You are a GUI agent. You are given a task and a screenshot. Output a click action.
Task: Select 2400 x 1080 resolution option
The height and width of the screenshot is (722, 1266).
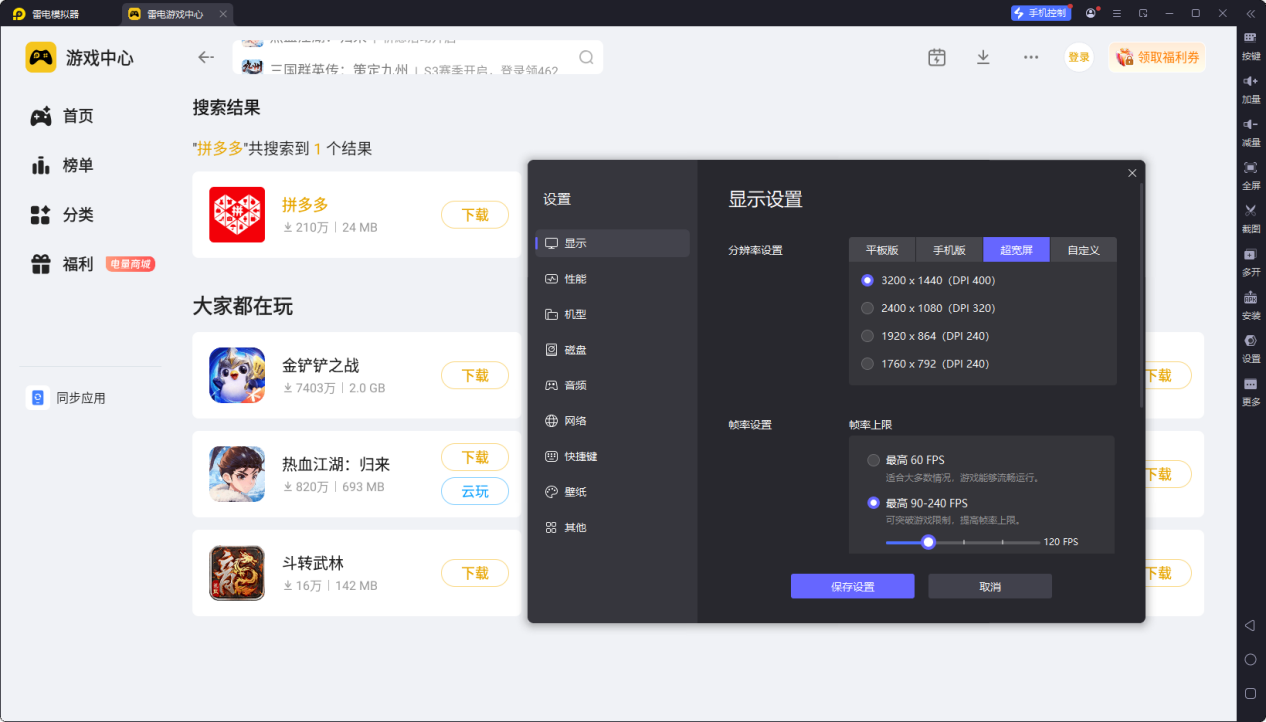pos(868,308)
